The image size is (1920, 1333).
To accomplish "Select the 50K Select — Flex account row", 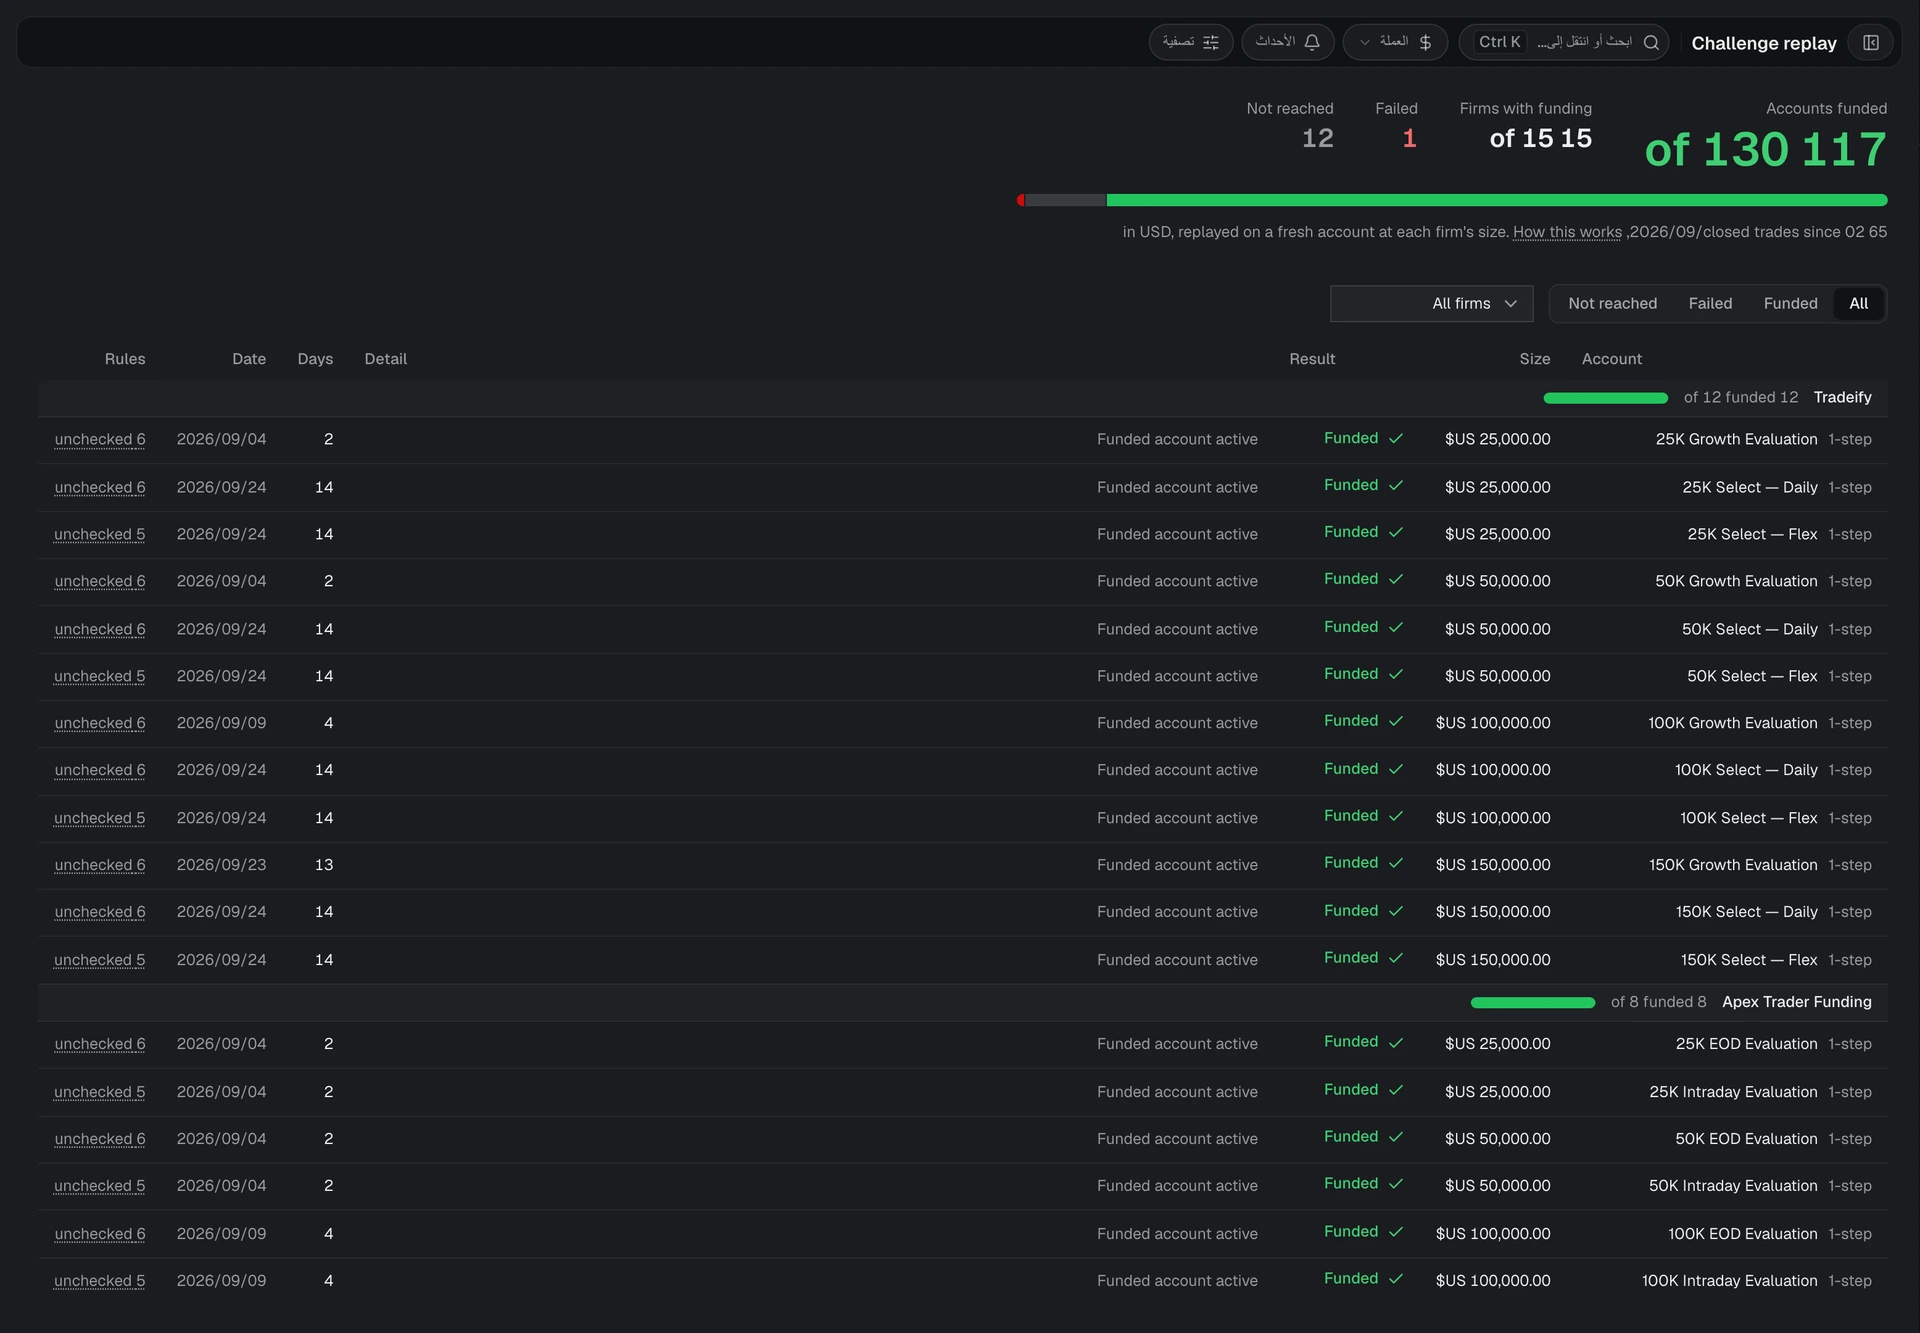I will [x=963, y=677].
